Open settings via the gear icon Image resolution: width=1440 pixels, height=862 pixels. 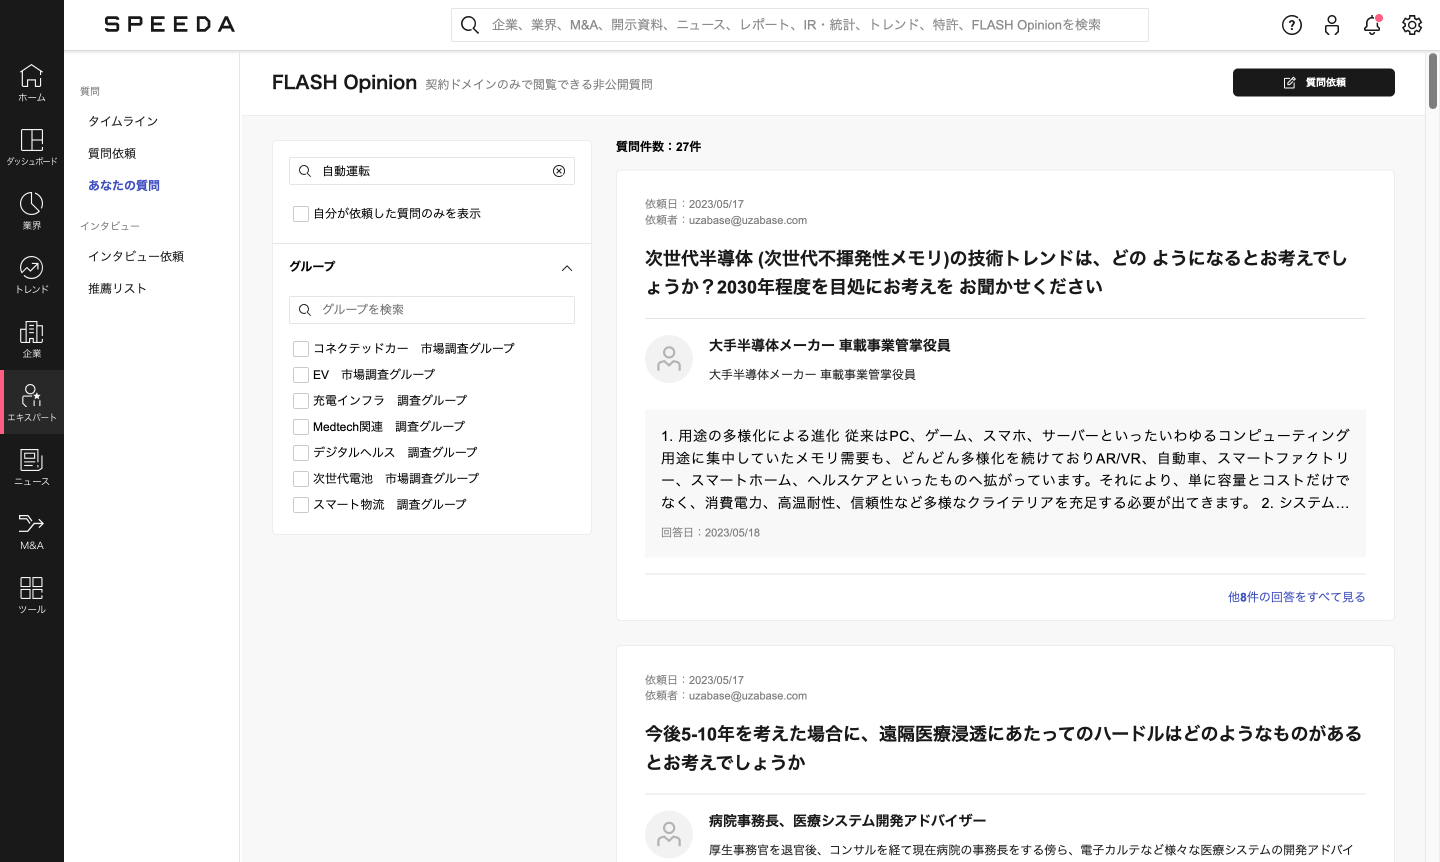[x=1412, y=25]
